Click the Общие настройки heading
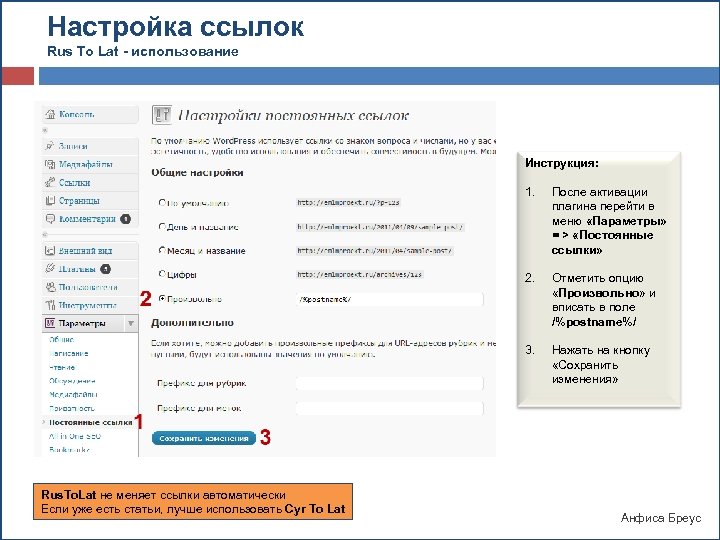This screenshot has height=540, width=720. coord(197,173)
